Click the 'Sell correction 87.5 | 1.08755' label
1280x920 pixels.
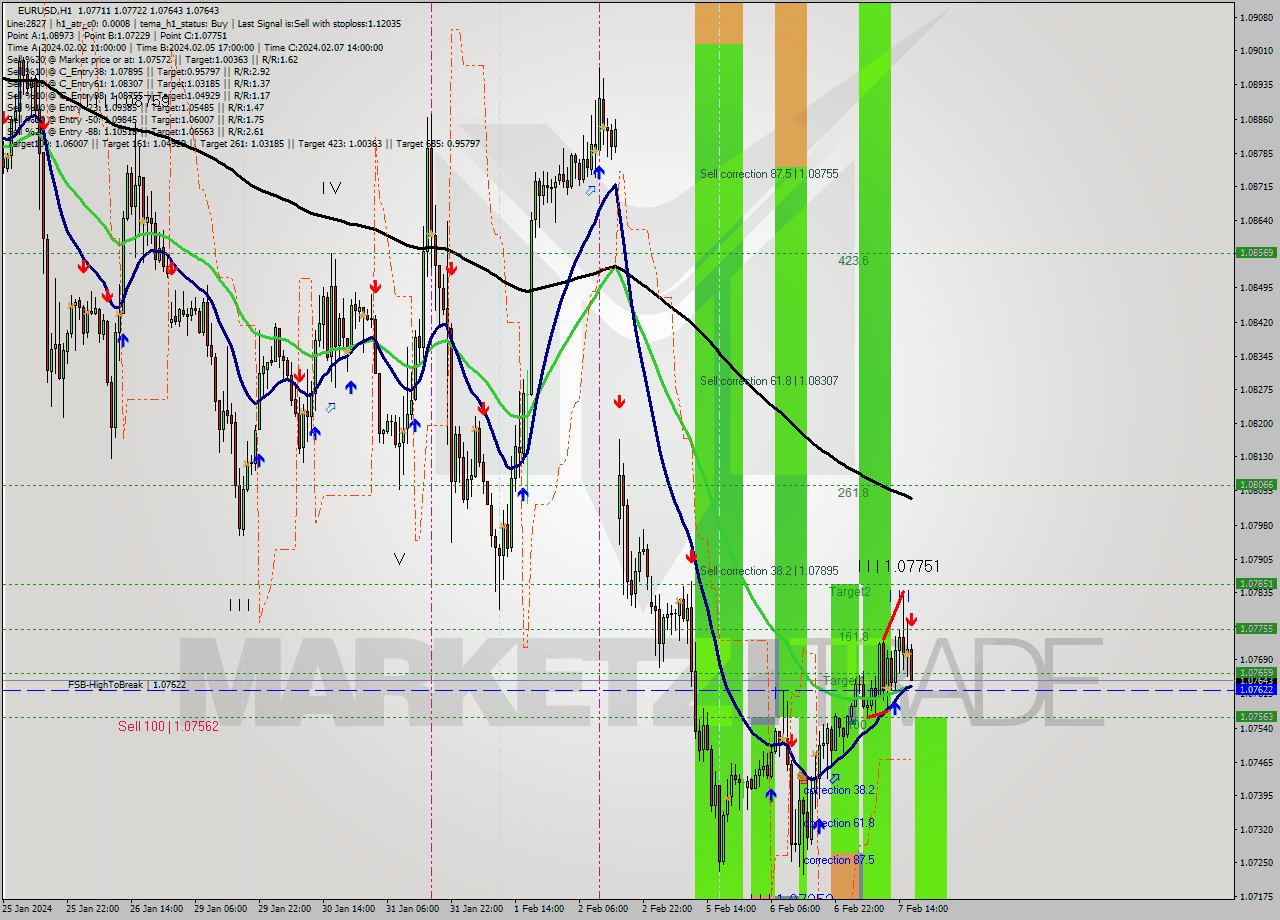769,174
